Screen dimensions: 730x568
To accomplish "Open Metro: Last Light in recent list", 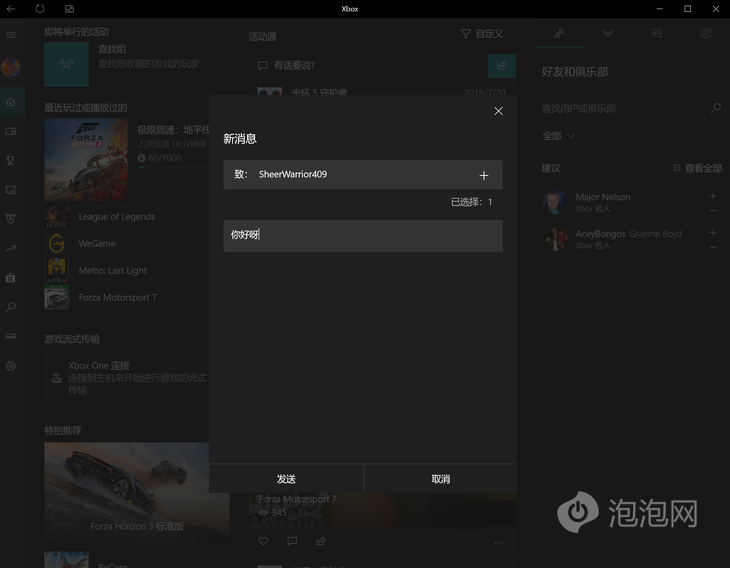I will pyautogui.click(x=126, y=270).
